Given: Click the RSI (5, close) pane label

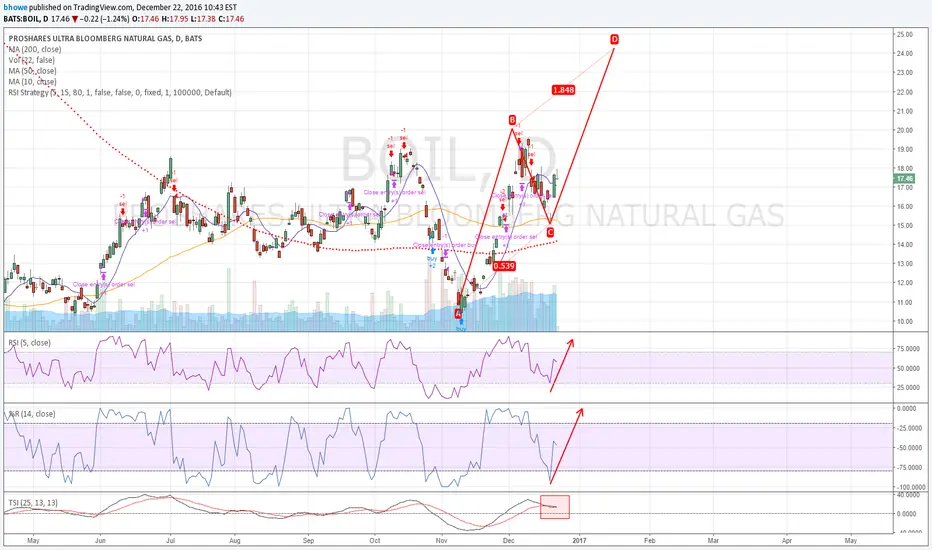Looking at the screenshot, I should pyautogui.click(x=29, y=342).
